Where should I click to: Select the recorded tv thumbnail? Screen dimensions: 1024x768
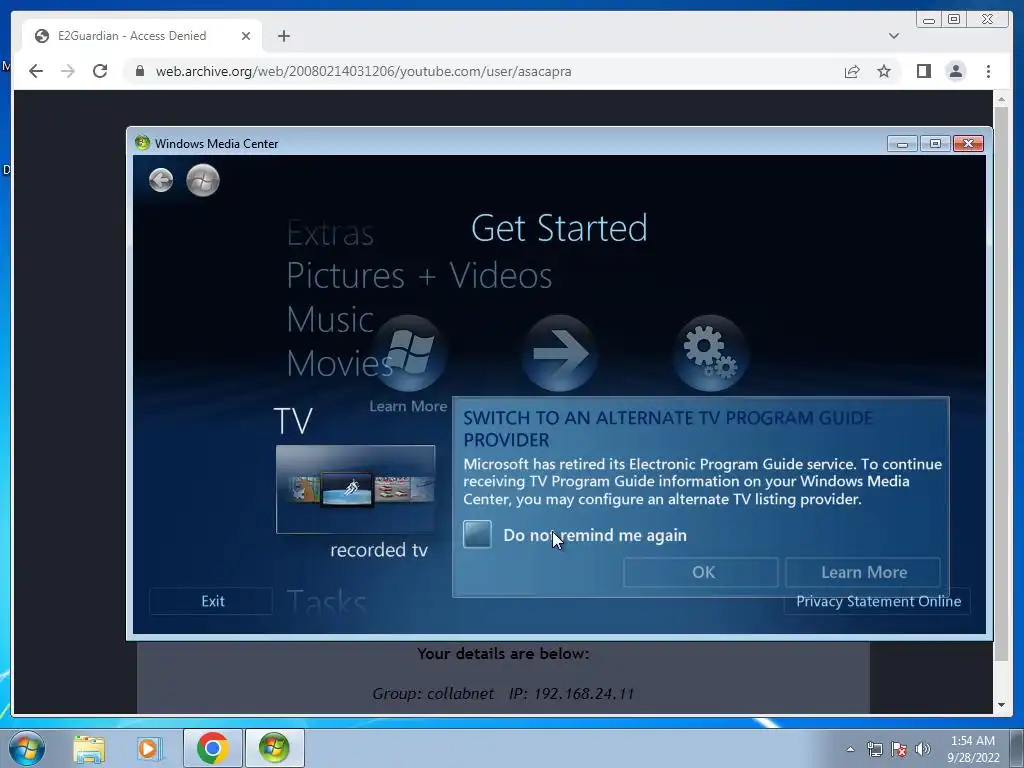pyautogui.click(x=355, y=489)
